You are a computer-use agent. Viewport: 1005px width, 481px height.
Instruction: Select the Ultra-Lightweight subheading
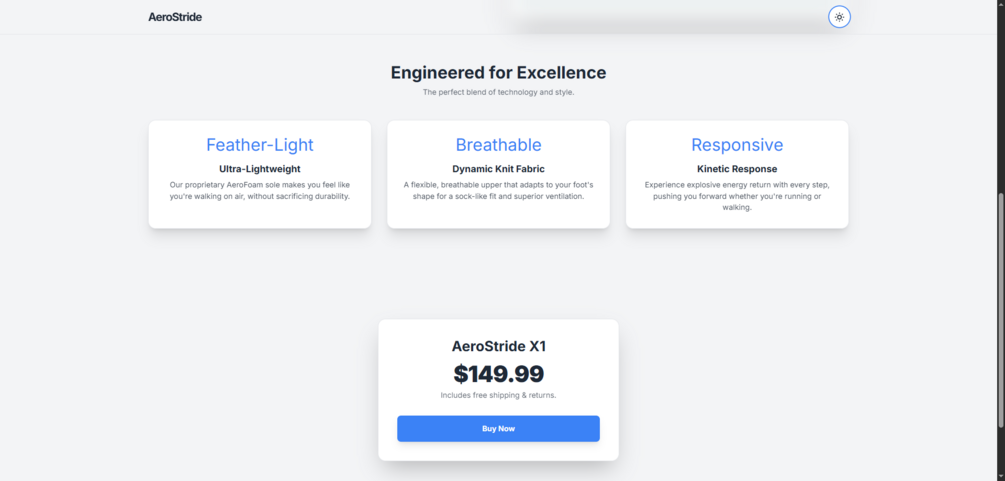tap(260, 169)
